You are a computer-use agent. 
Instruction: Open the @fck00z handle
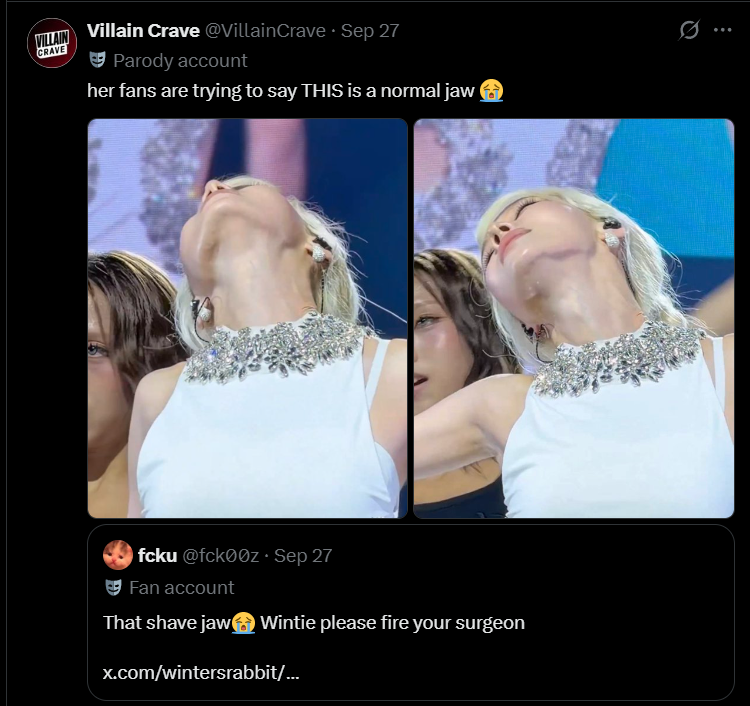221,556
